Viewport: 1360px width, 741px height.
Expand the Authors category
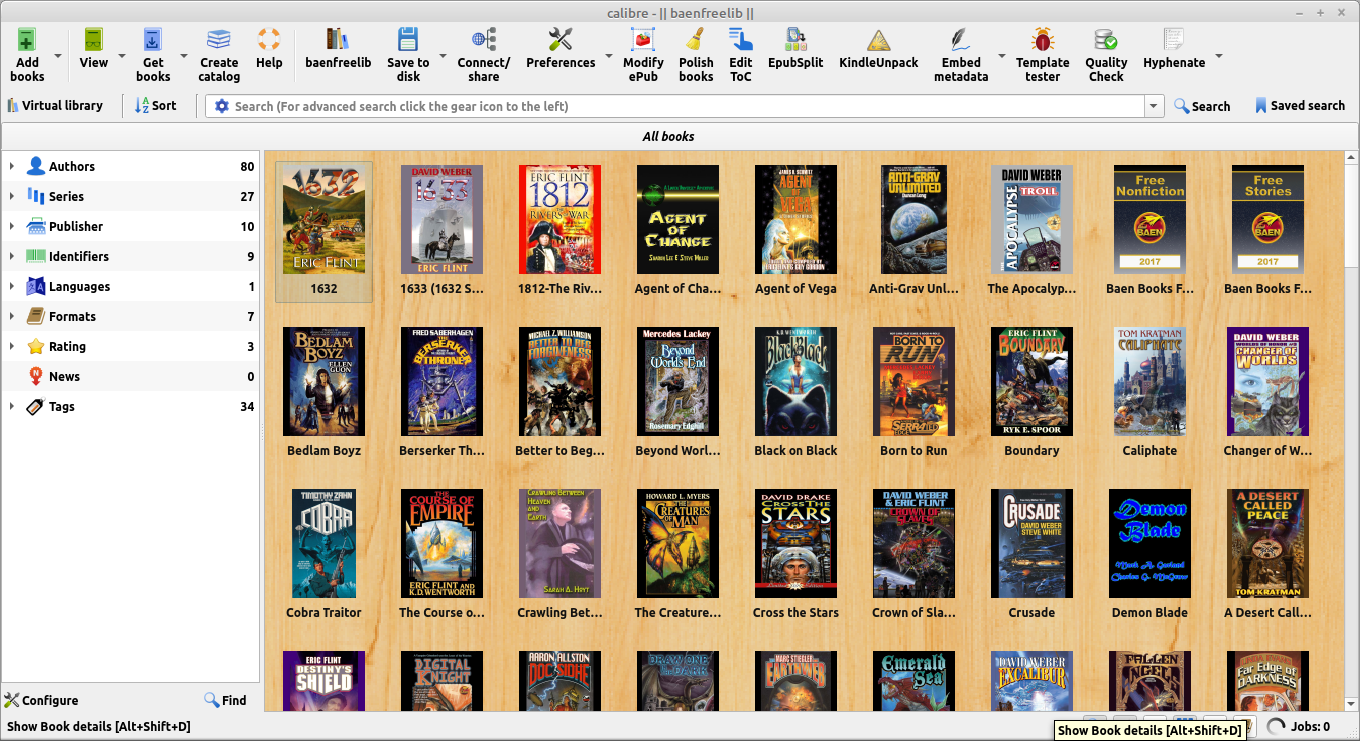point(12,166)
